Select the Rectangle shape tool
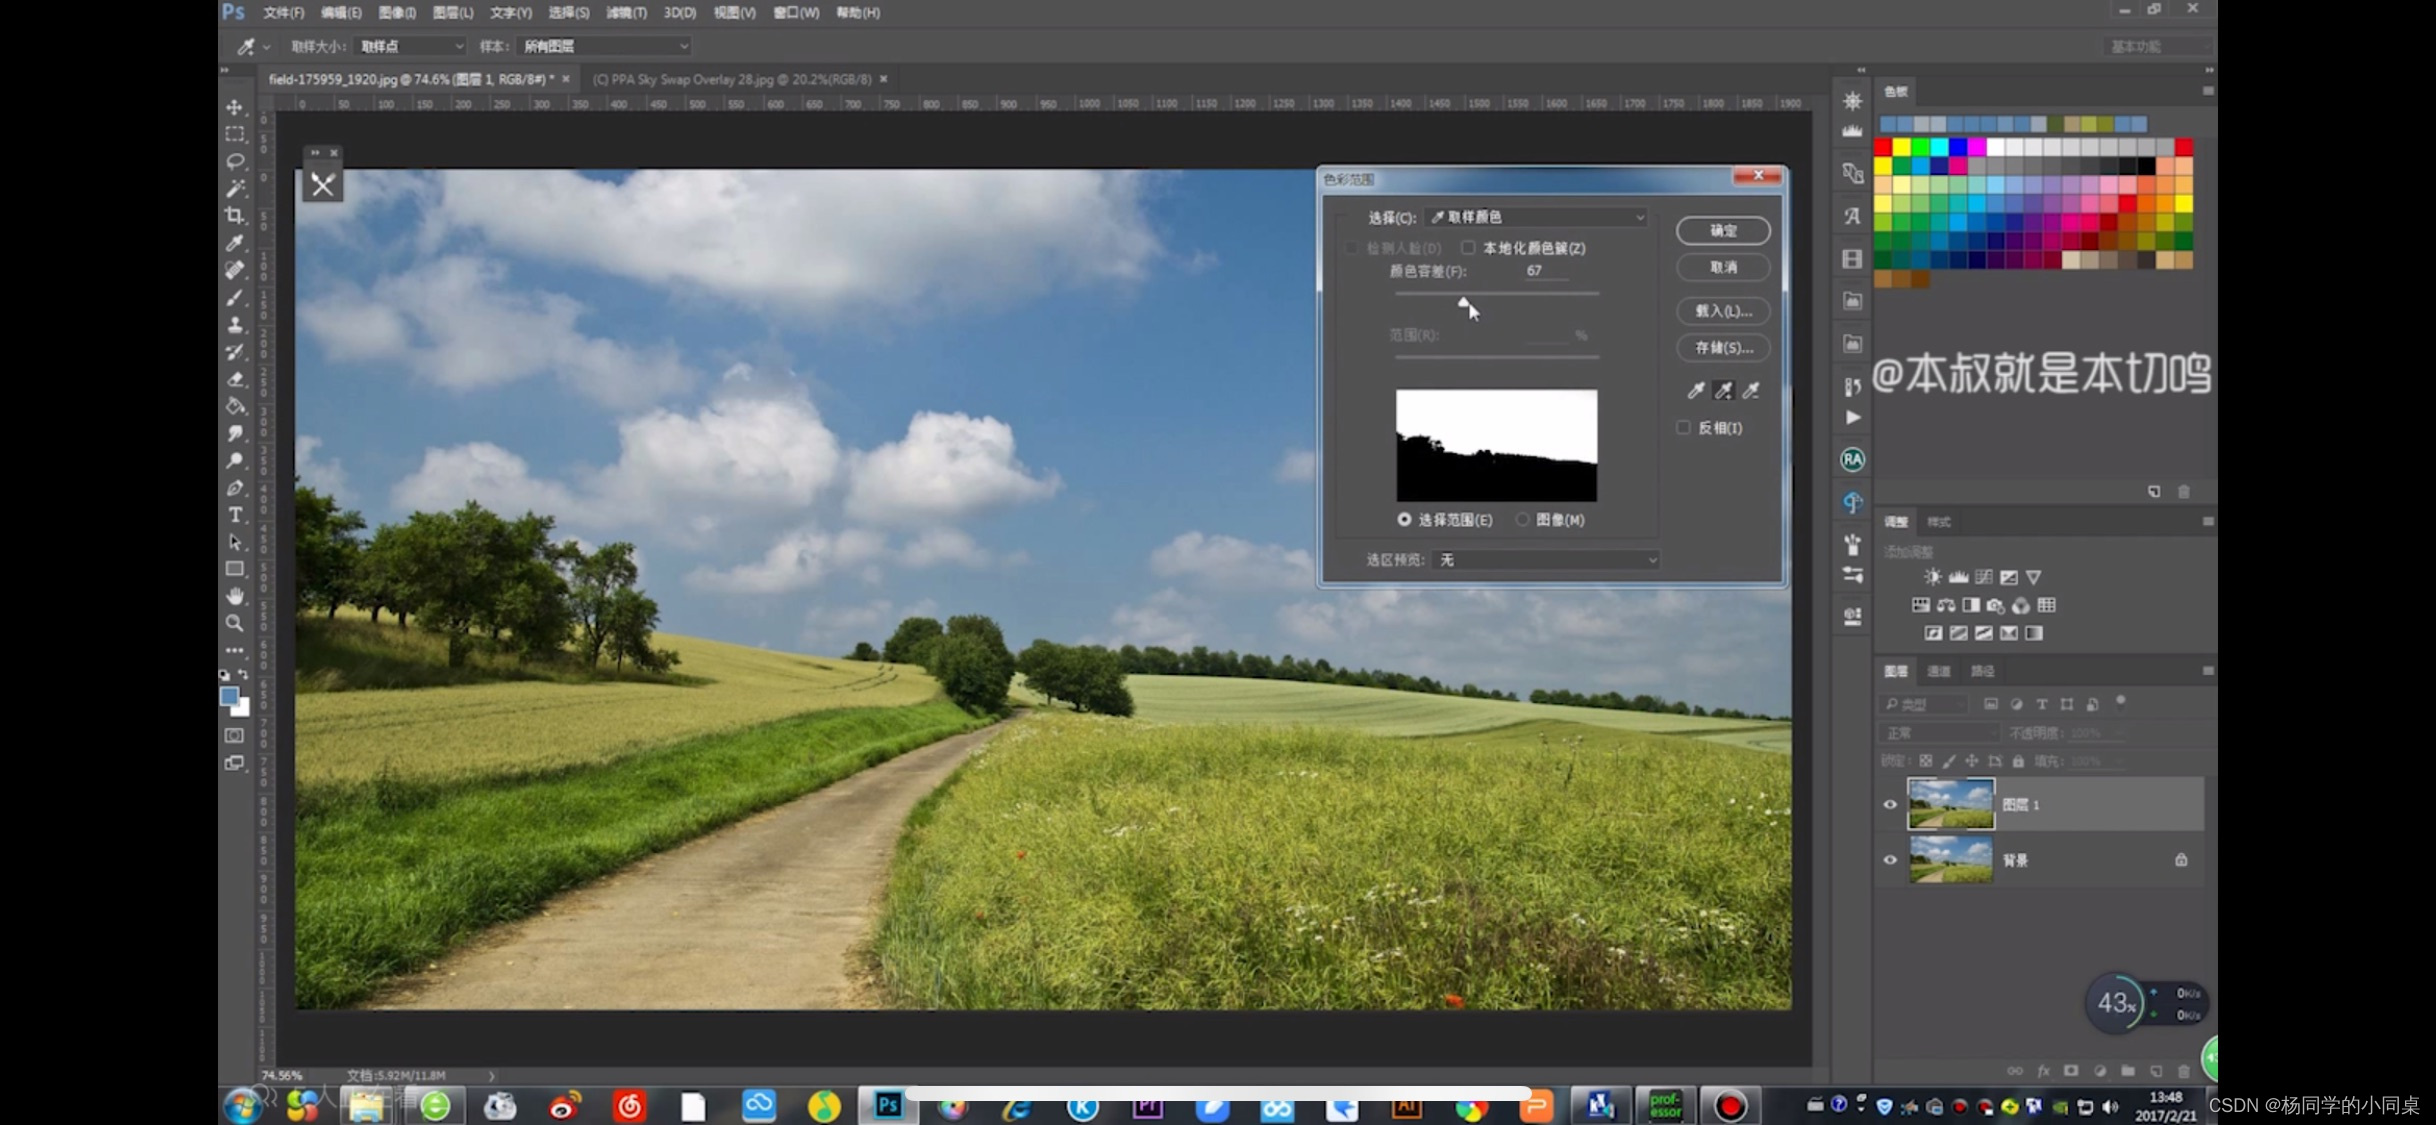 (235, 569)
